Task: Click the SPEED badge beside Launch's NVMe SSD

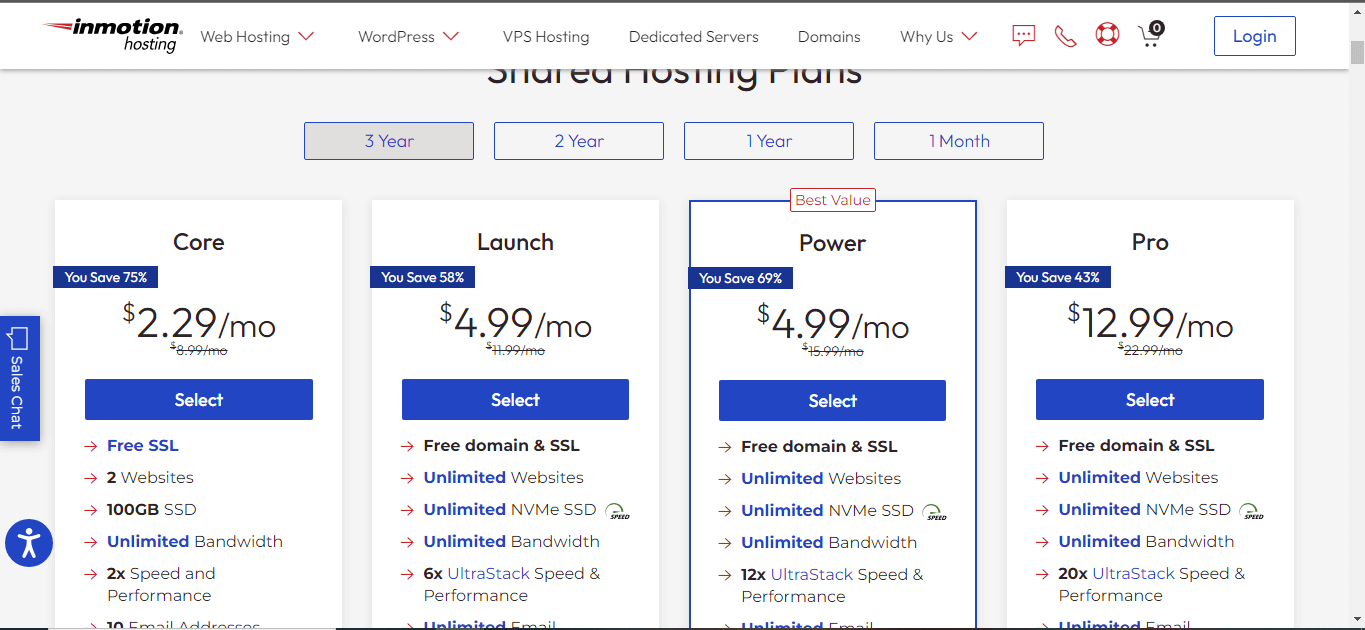Action: pos(617,511)
